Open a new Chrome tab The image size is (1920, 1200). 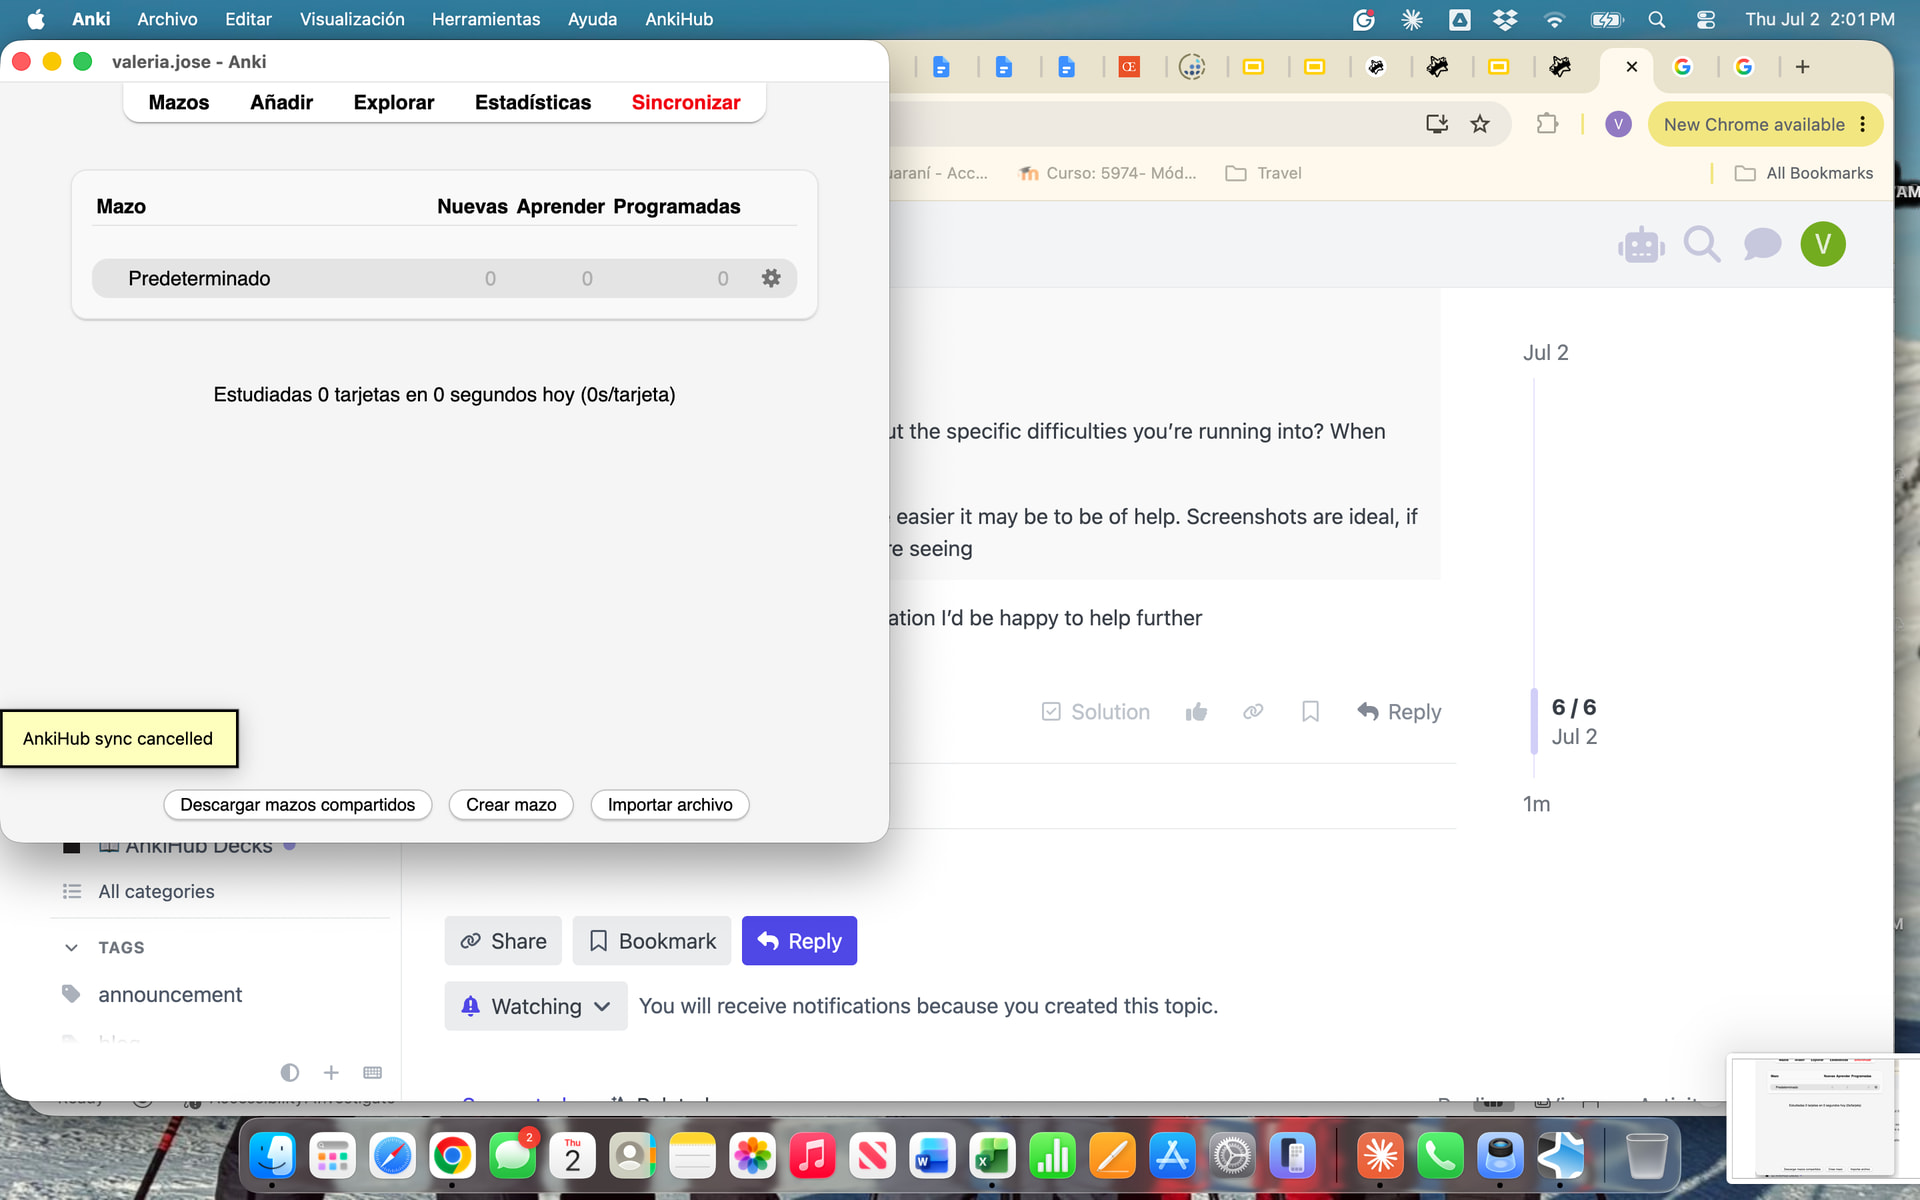pyautogui.click(x=1802, y=67)
